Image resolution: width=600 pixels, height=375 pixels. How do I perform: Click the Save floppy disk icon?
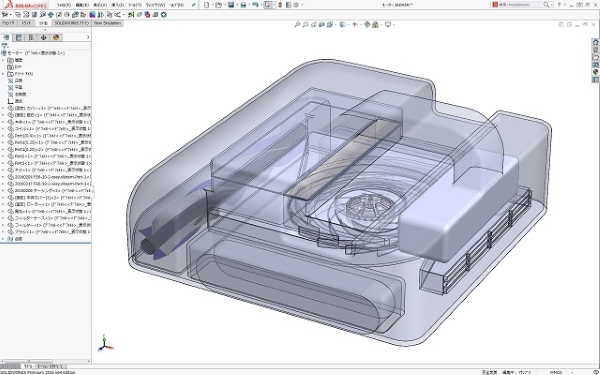click(231, 5)
